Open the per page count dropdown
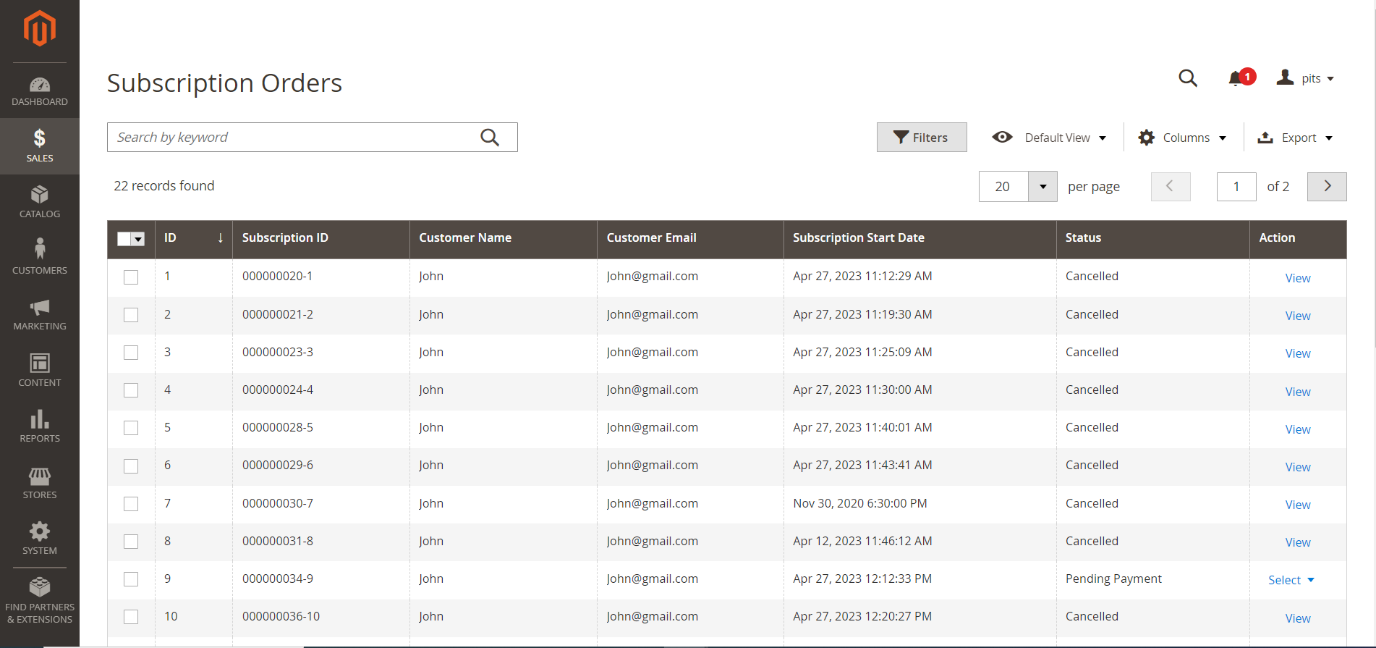 1043,187
